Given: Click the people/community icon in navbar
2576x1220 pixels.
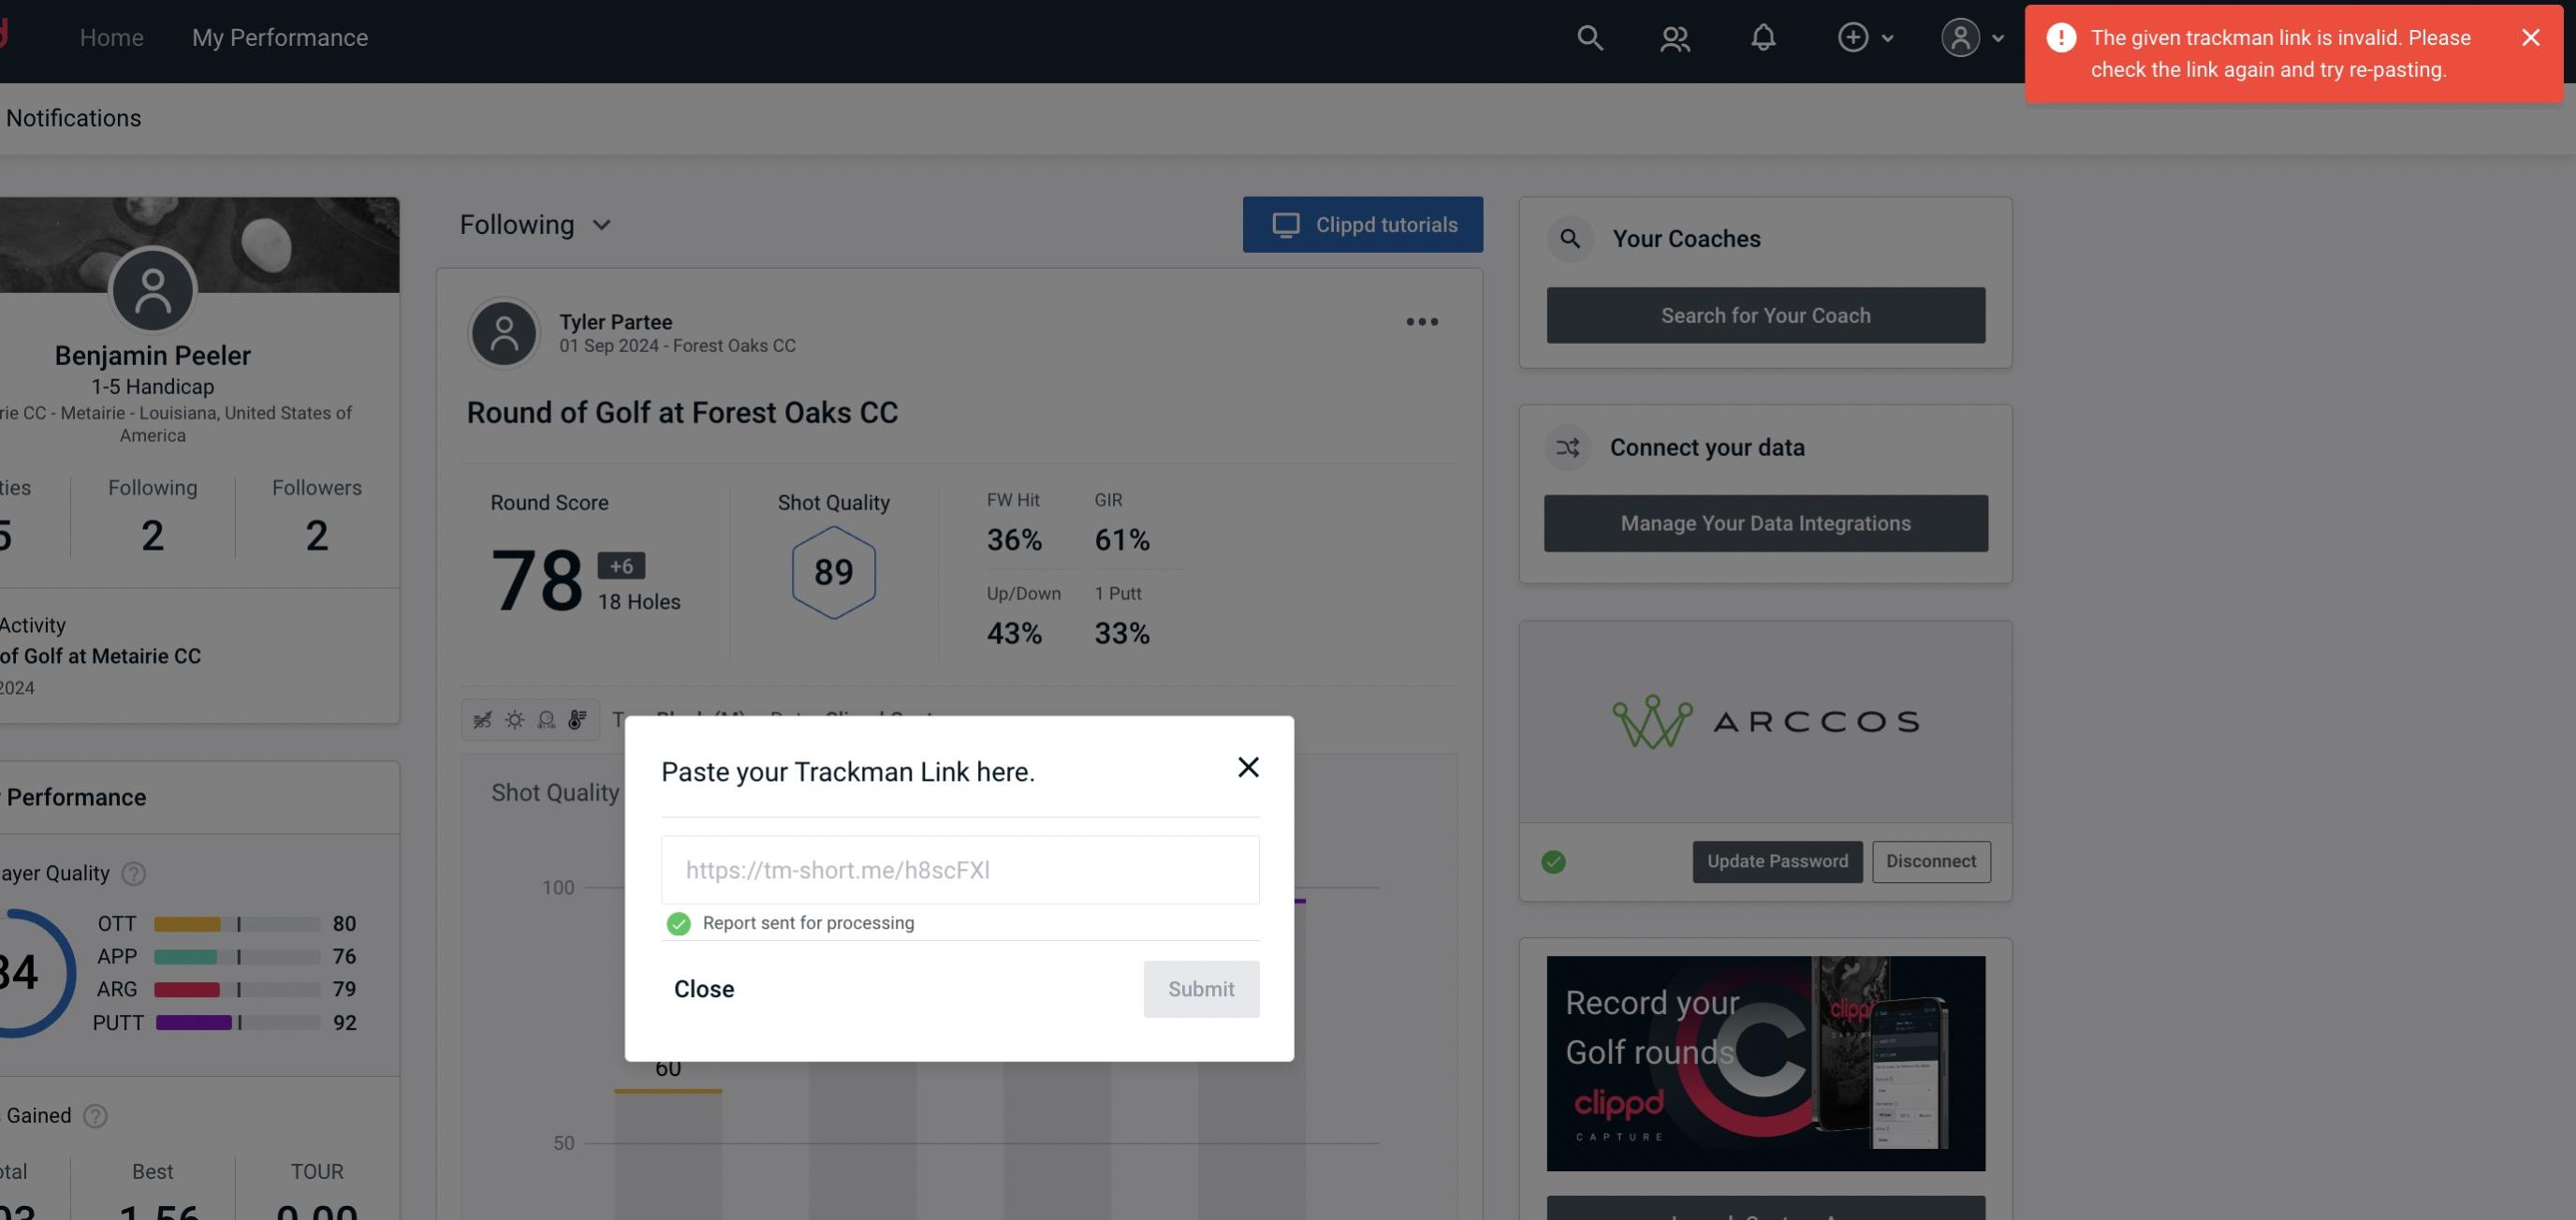Looking at the screenshot, I should tap(1674, 37).
